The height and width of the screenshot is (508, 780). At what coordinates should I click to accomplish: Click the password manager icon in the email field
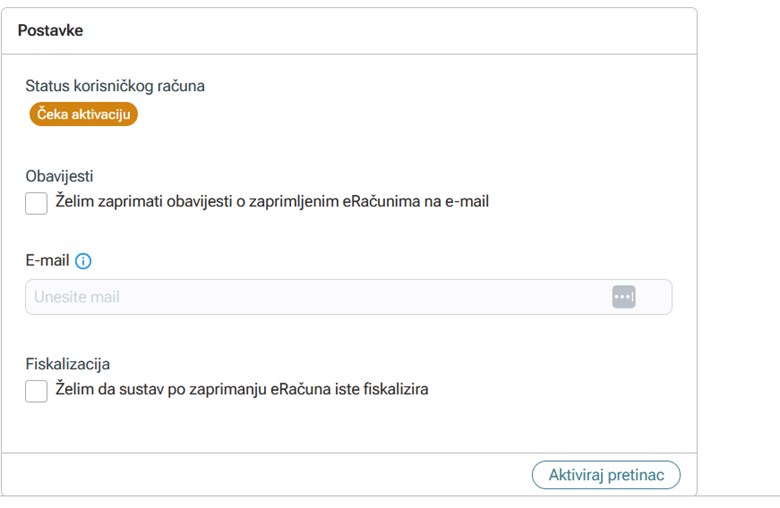(x=623, y=297)
